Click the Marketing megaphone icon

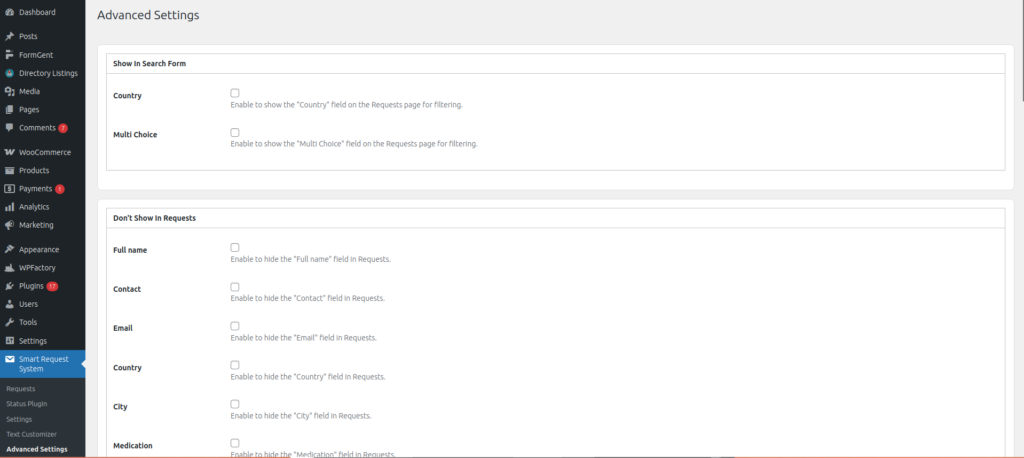point(9,225)
